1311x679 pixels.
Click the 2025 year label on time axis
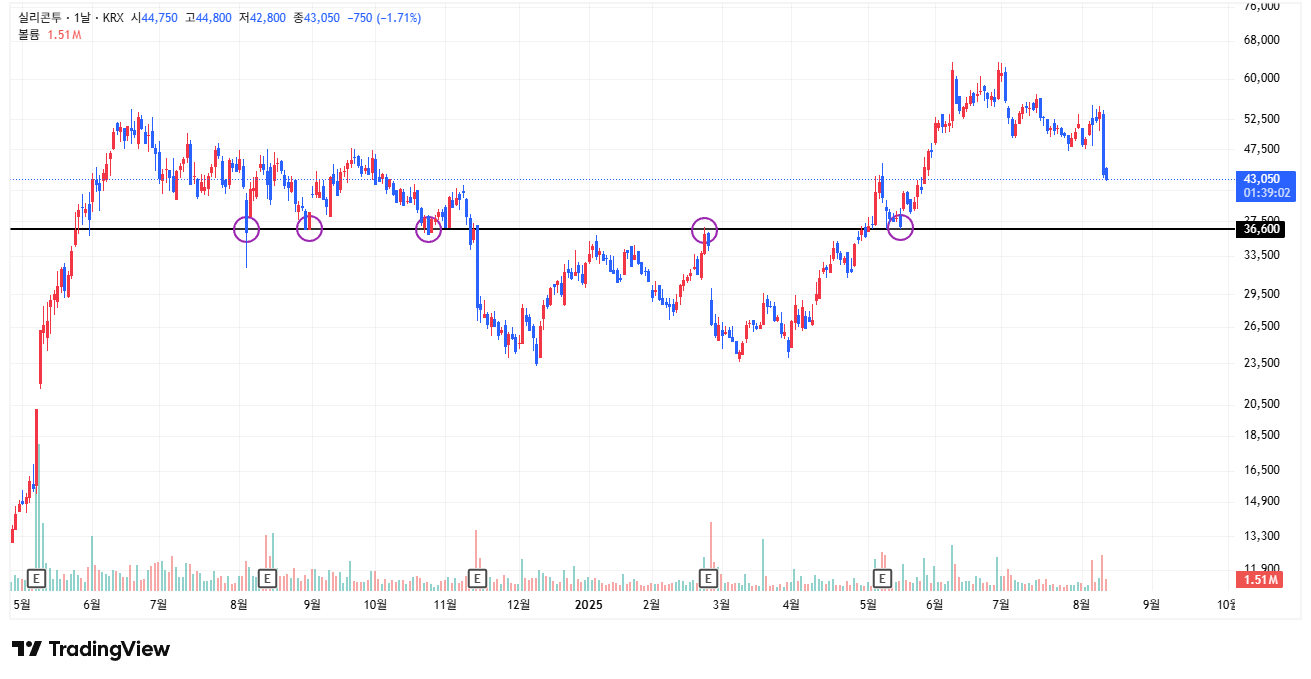click(589, 605)
